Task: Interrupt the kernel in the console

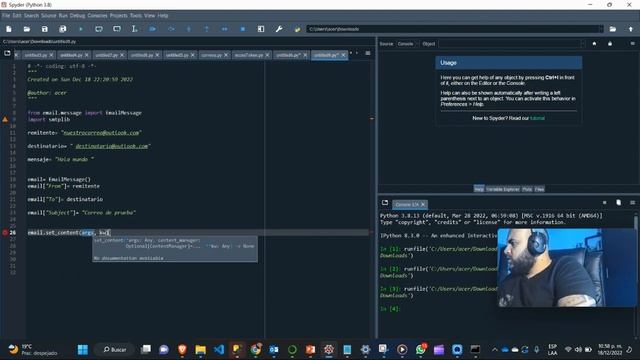Action: pyautogui.click(x=604, y=202)
